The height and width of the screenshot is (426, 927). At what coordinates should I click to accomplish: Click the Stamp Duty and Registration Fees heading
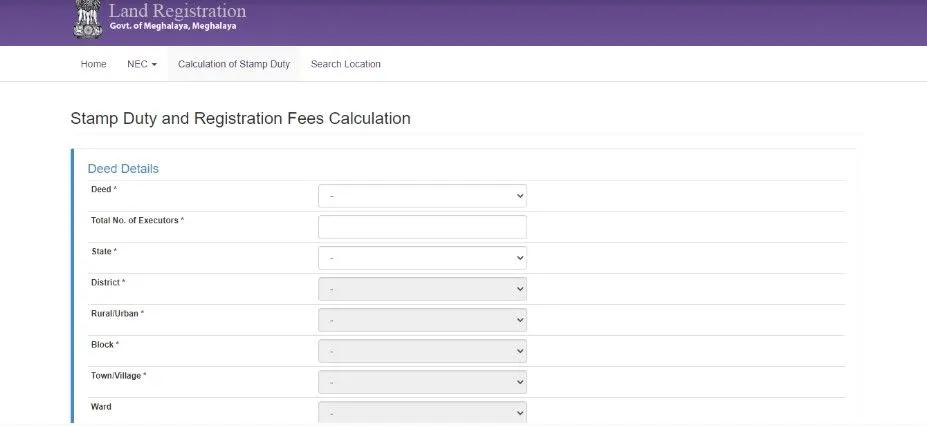pyautogui.click(x=240, y=118)
